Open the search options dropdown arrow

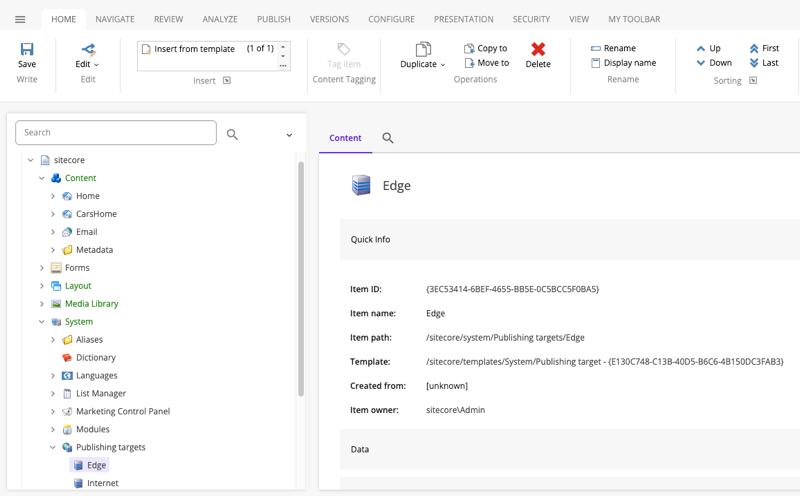tap(289, 135)
